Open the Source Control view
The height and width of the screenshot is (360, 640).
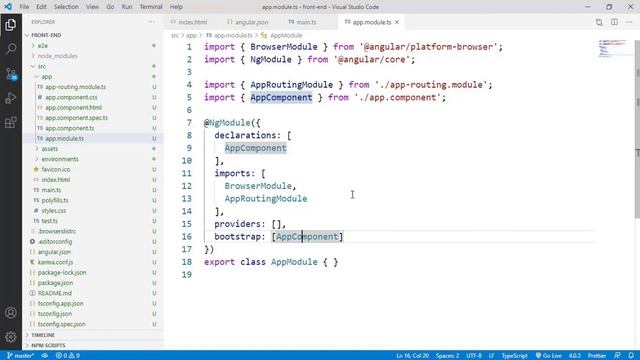coord(11,74)
